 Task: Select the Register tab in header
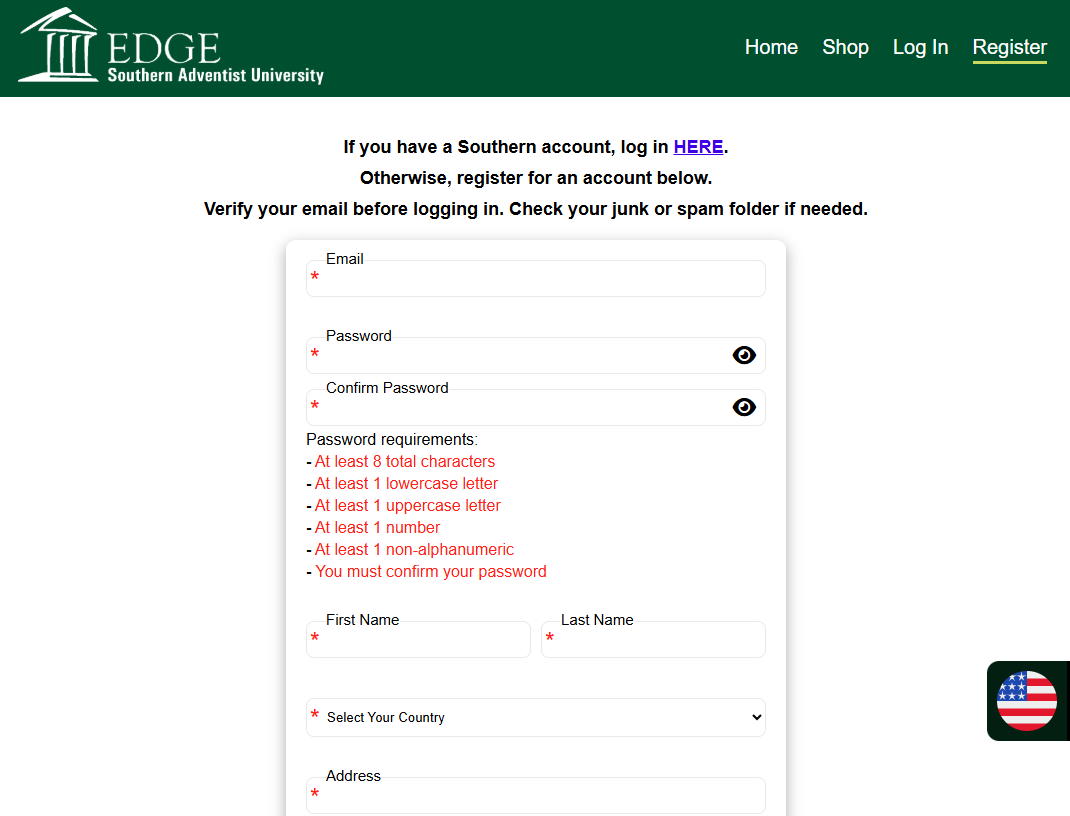1009,47
